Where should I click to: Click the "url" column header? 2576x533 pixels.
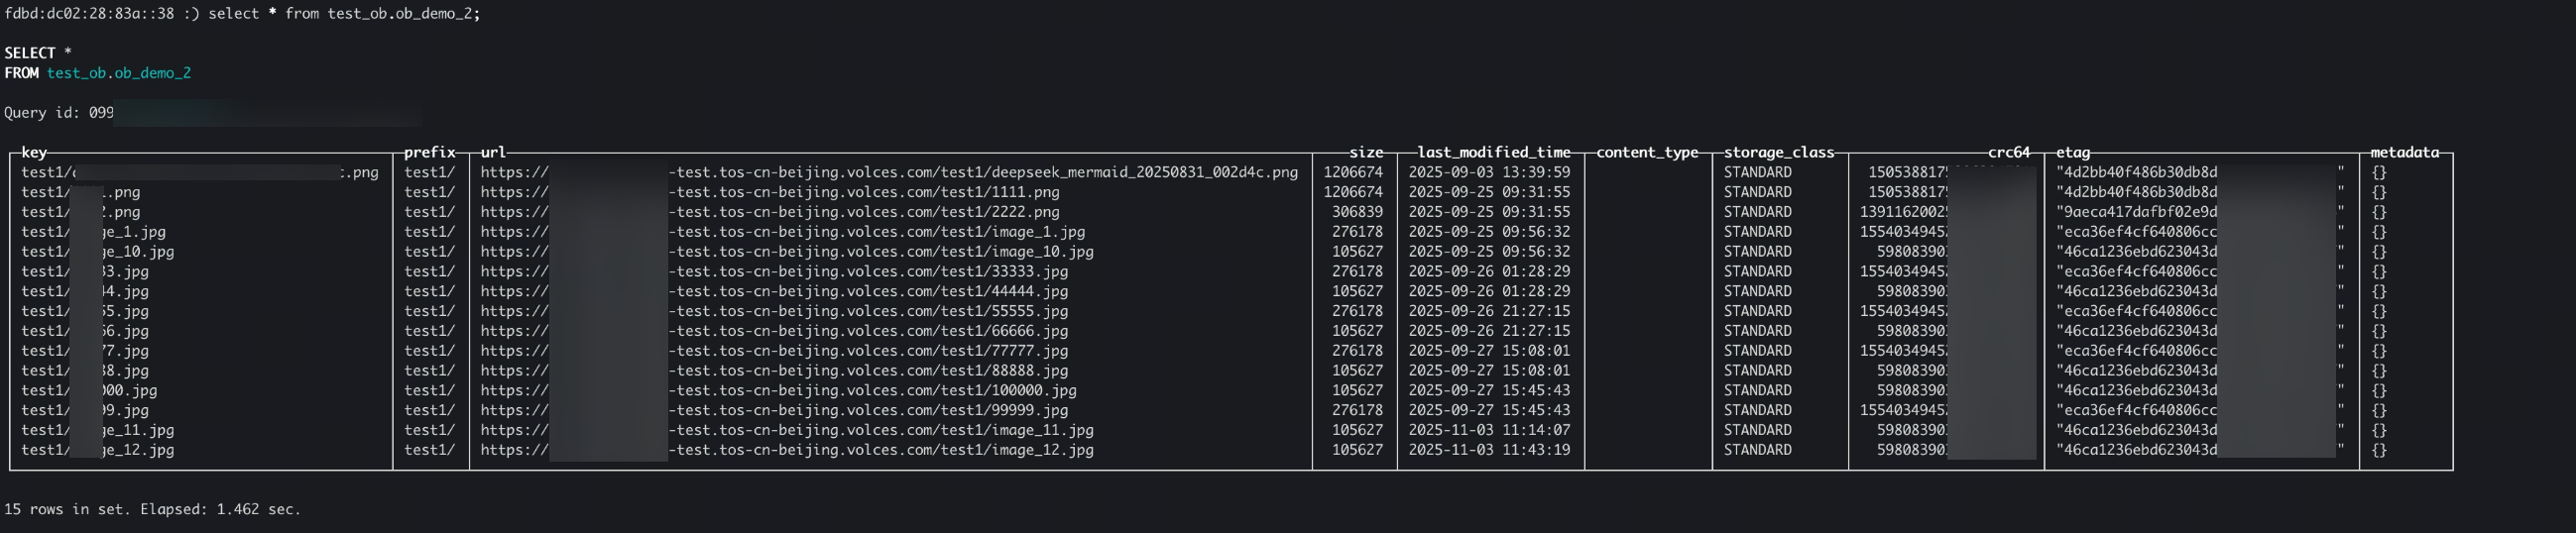(493, 153)
